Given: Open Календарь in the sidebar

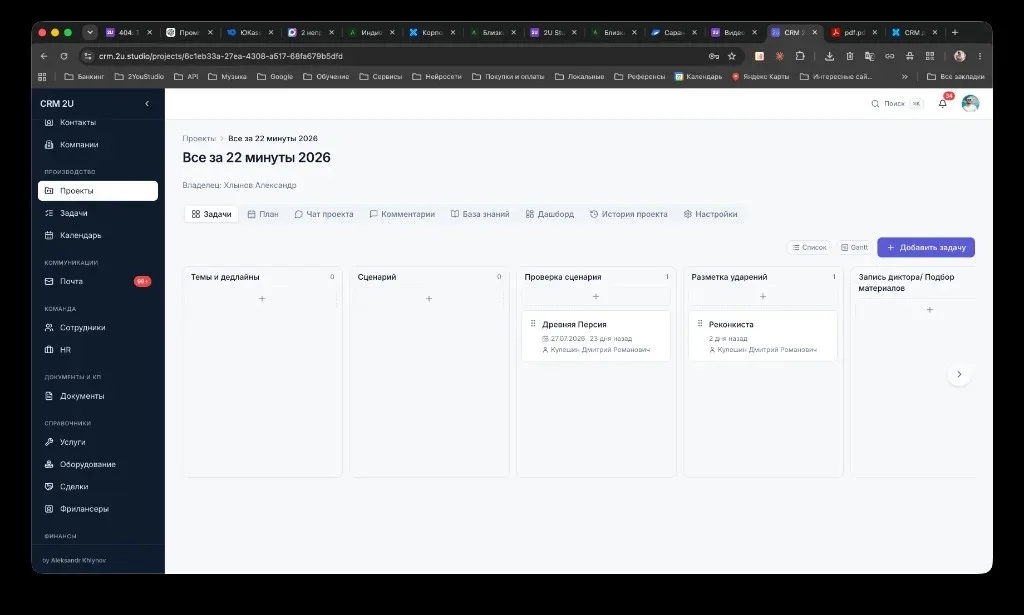Looking at the screenshot, I should coord(98,235).
